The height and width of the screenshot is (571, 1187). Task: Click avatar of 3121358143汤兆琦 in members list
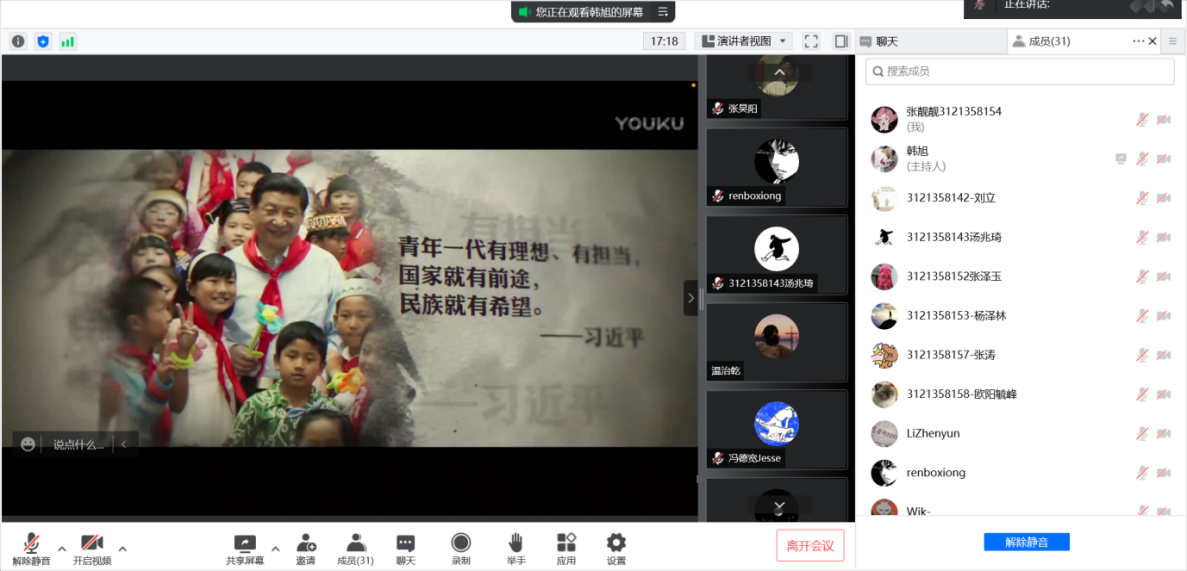click(883, 237)
